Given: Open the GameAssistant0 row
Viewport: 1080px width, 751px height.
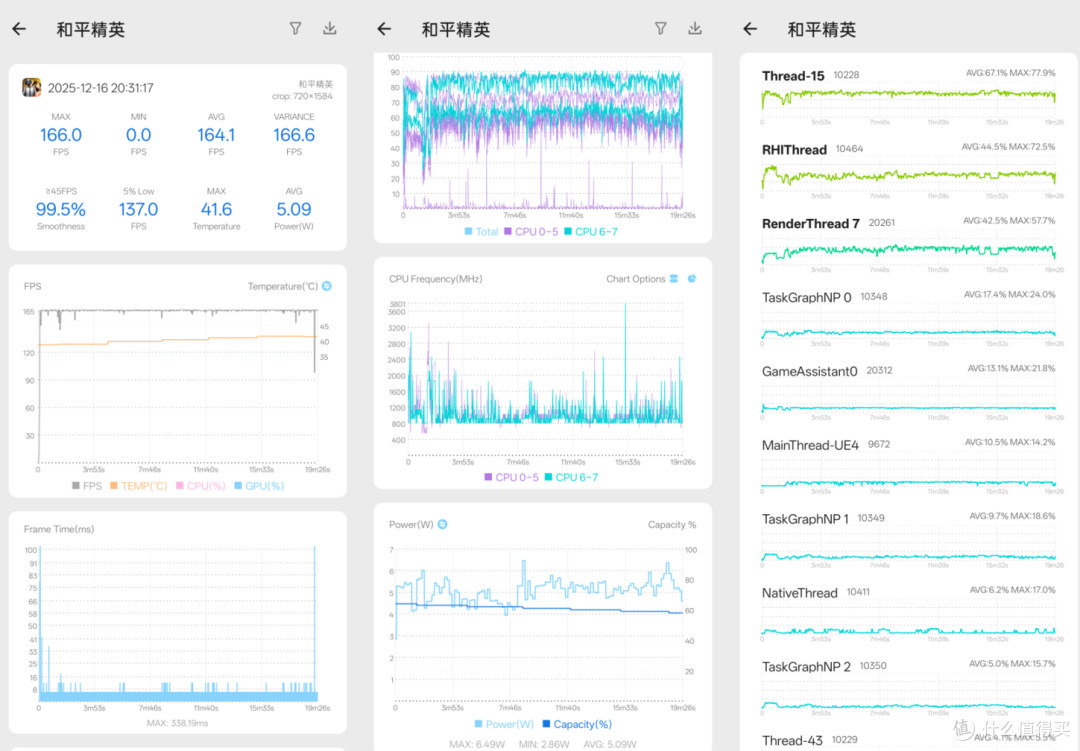Looking at the screenshot, I should (908, 391).
